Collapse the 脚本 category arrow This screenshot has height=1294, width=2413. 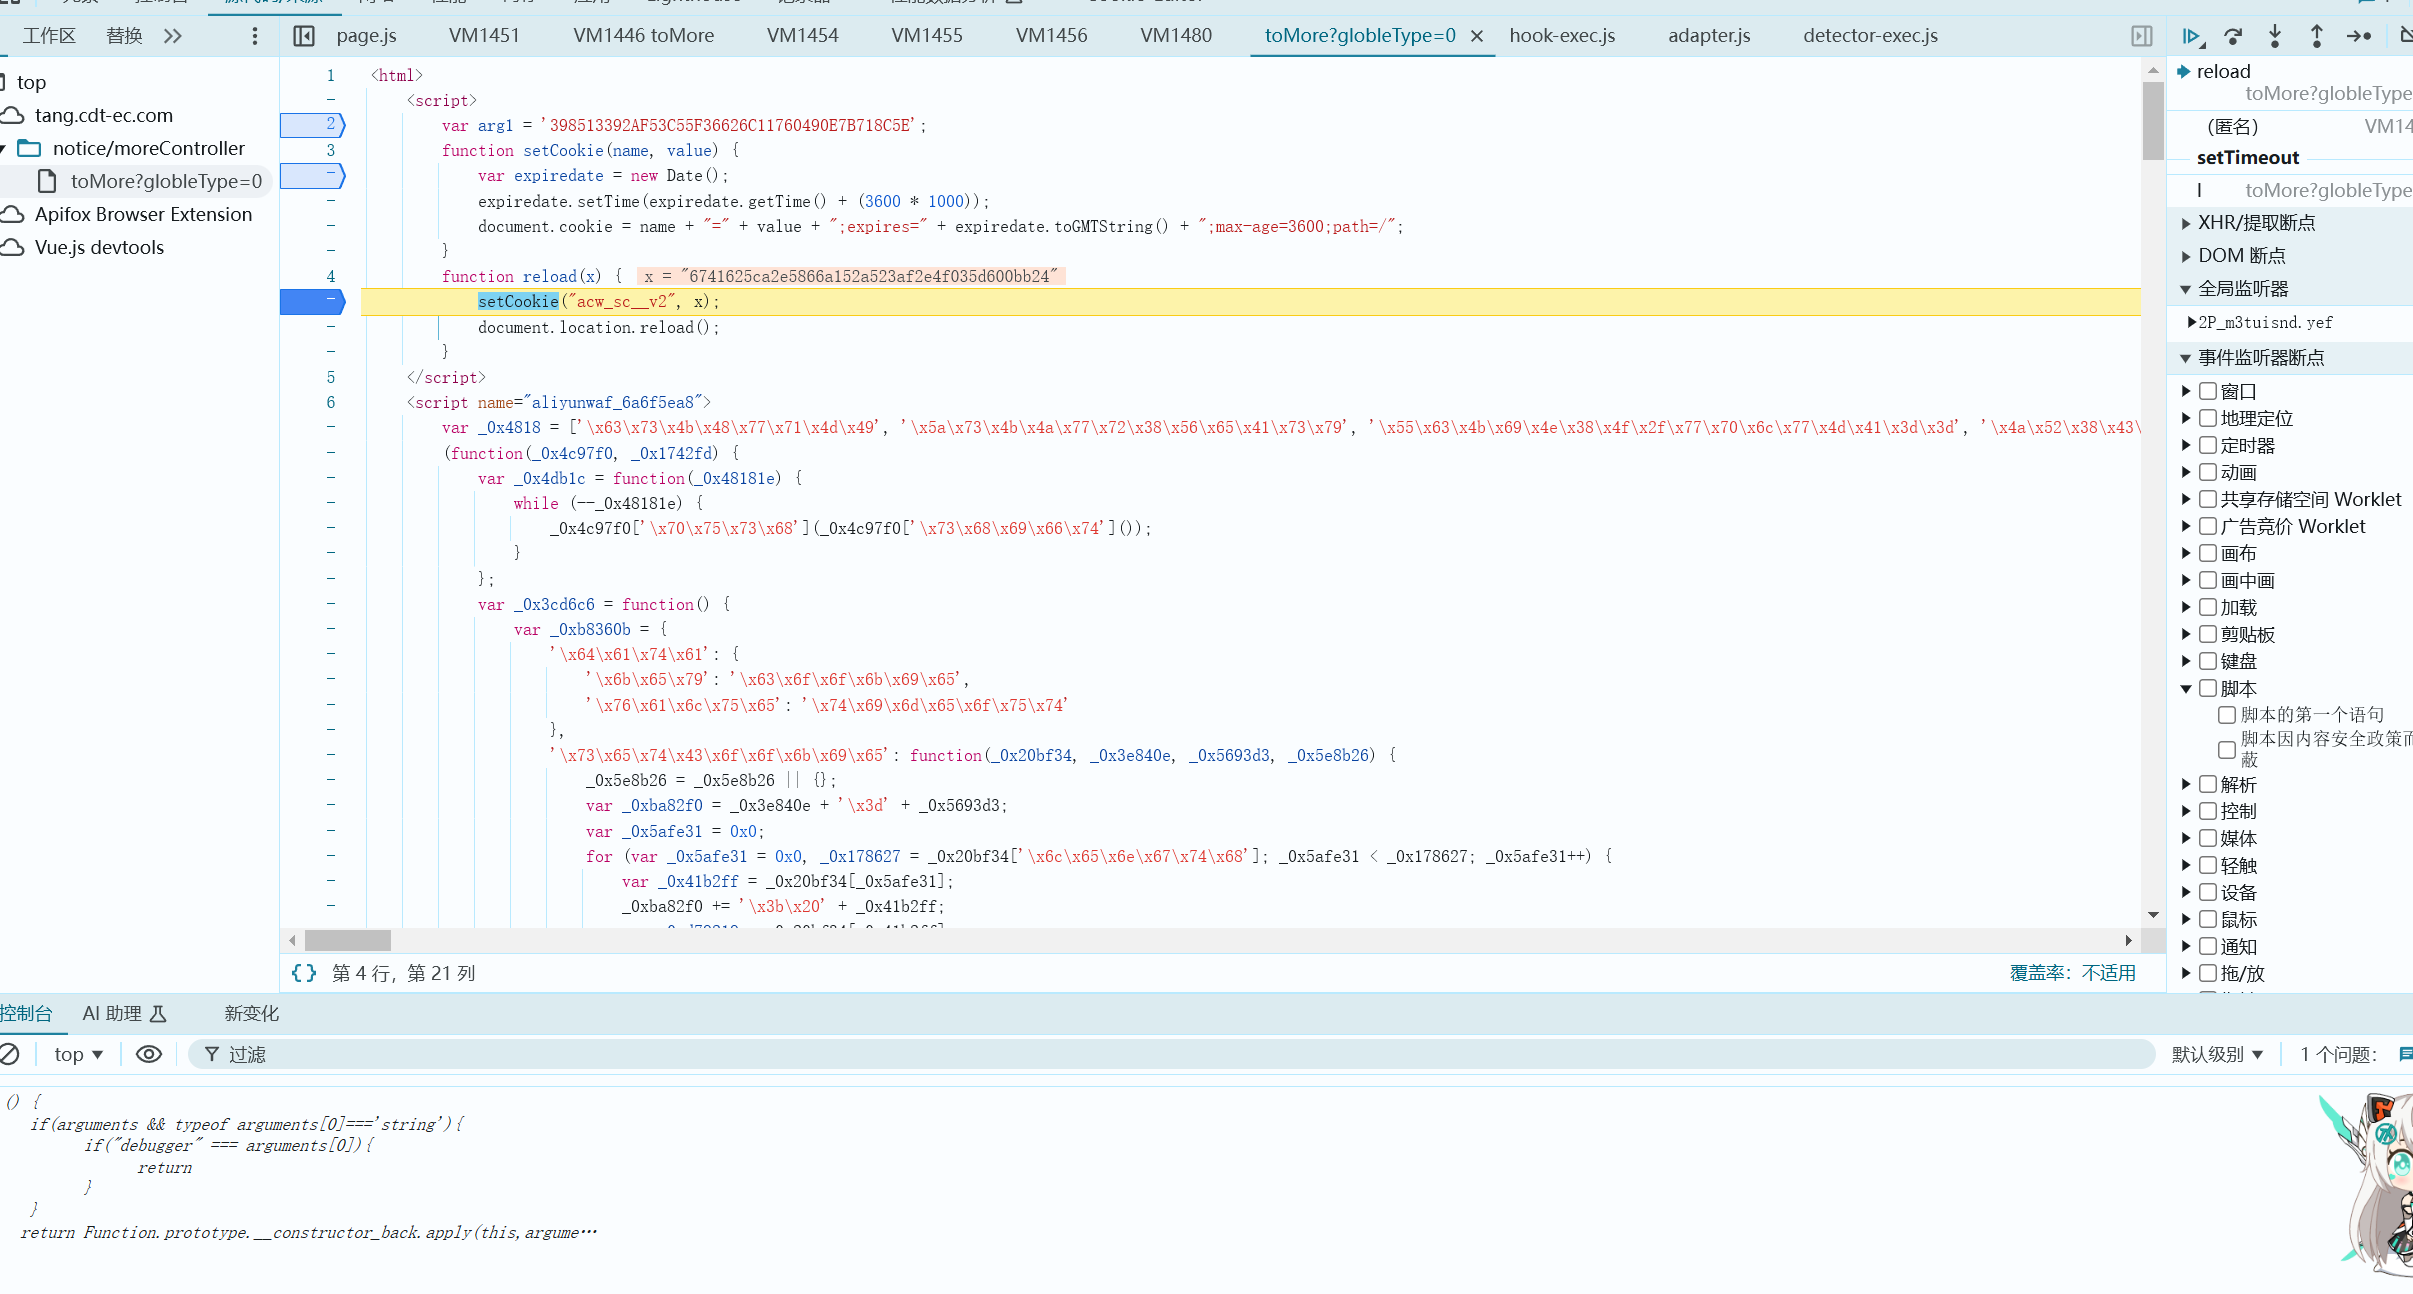pos(2186,689)
